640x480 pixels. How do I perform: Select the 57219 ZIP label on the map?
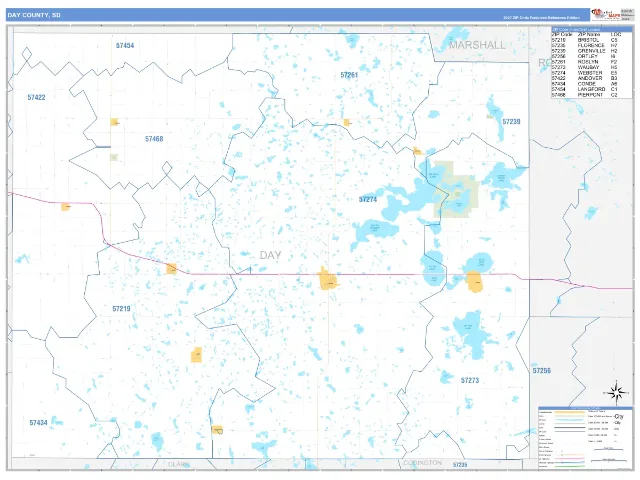coord(121,309)
